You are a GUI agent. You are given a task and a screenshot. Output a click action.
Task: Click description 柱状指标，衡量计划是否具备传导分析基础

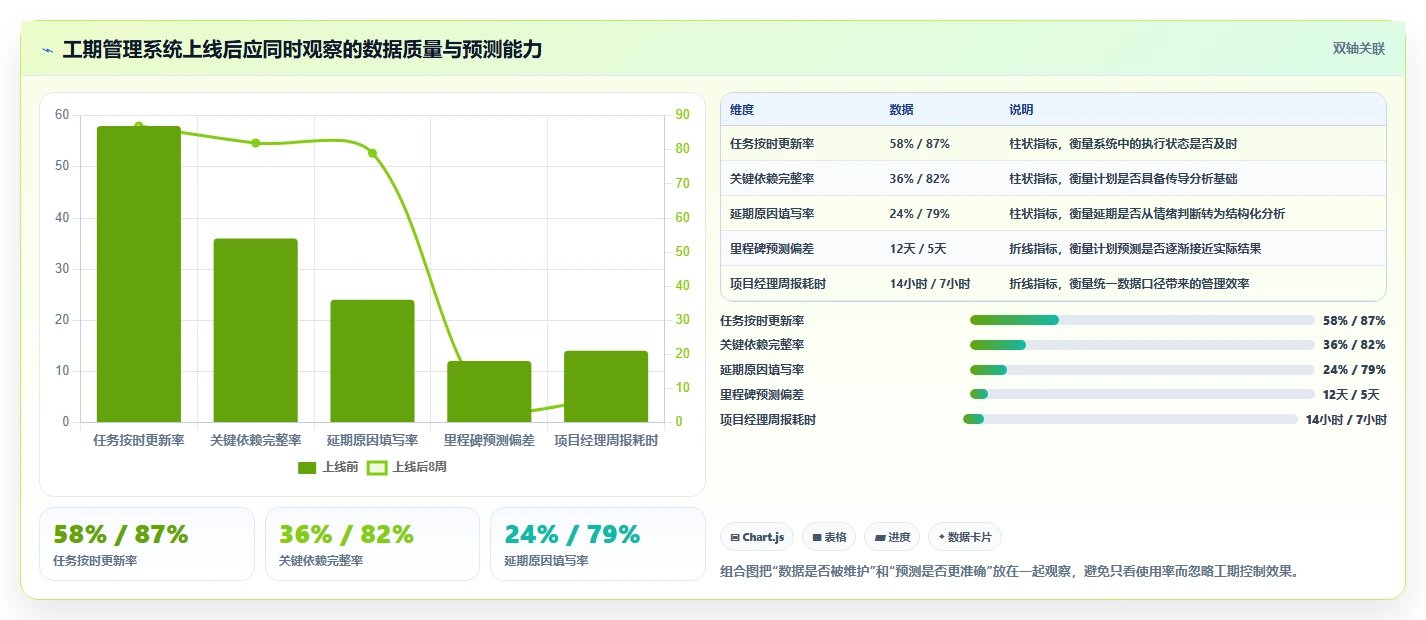click(x=1123, y=179)
